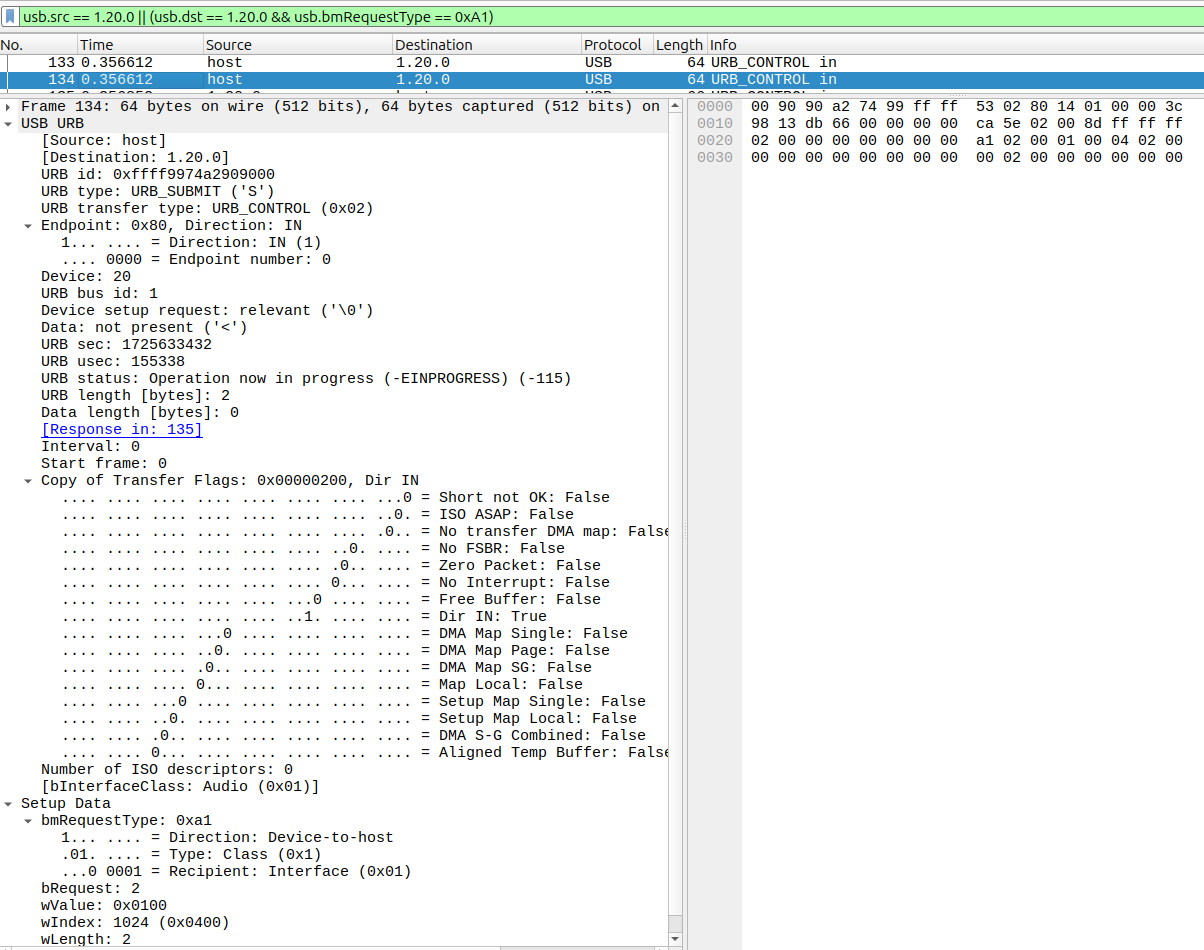Click the first hex byte at offset 0000
The width and height of the screenshot is (1204, 950).
pyautogui.click(x=762, y=106)
